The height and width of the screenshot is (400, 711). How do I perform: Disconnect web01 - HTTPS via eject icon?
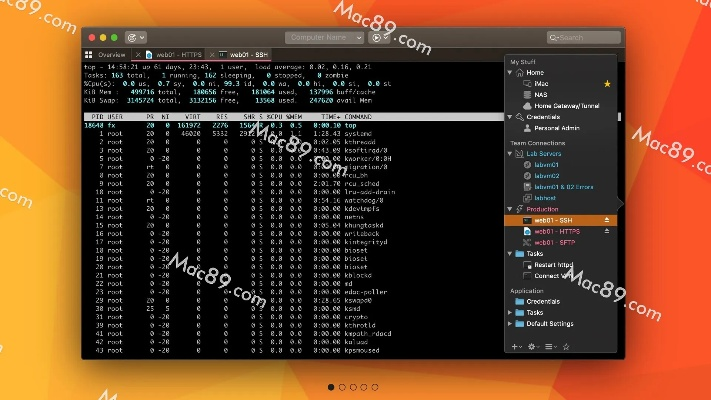[606, 230]
